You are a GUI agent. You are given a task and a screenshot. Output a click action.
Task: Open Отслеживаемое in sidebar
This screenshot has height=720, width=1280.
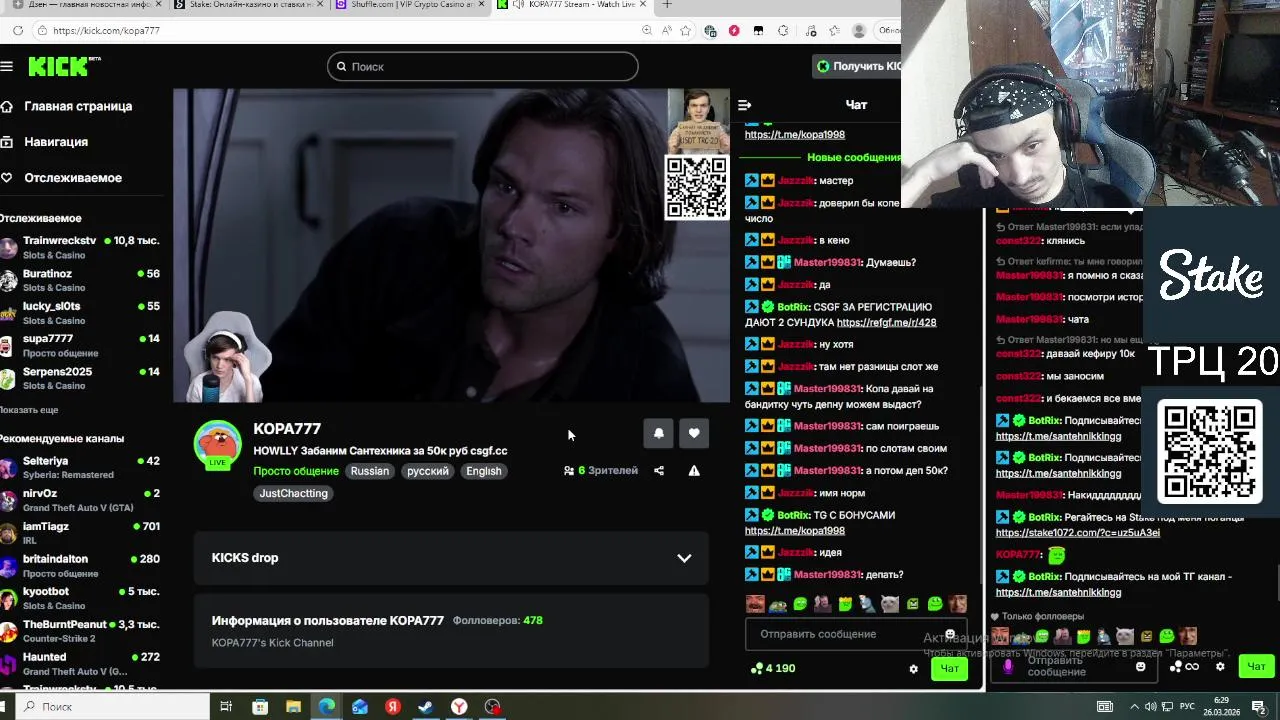tap(61, 178)
